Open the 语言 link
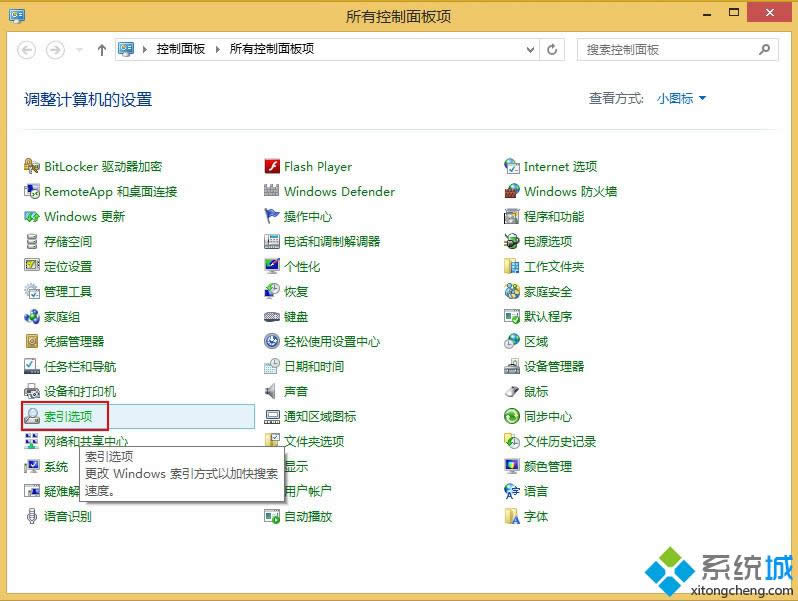 coord(536,492)
